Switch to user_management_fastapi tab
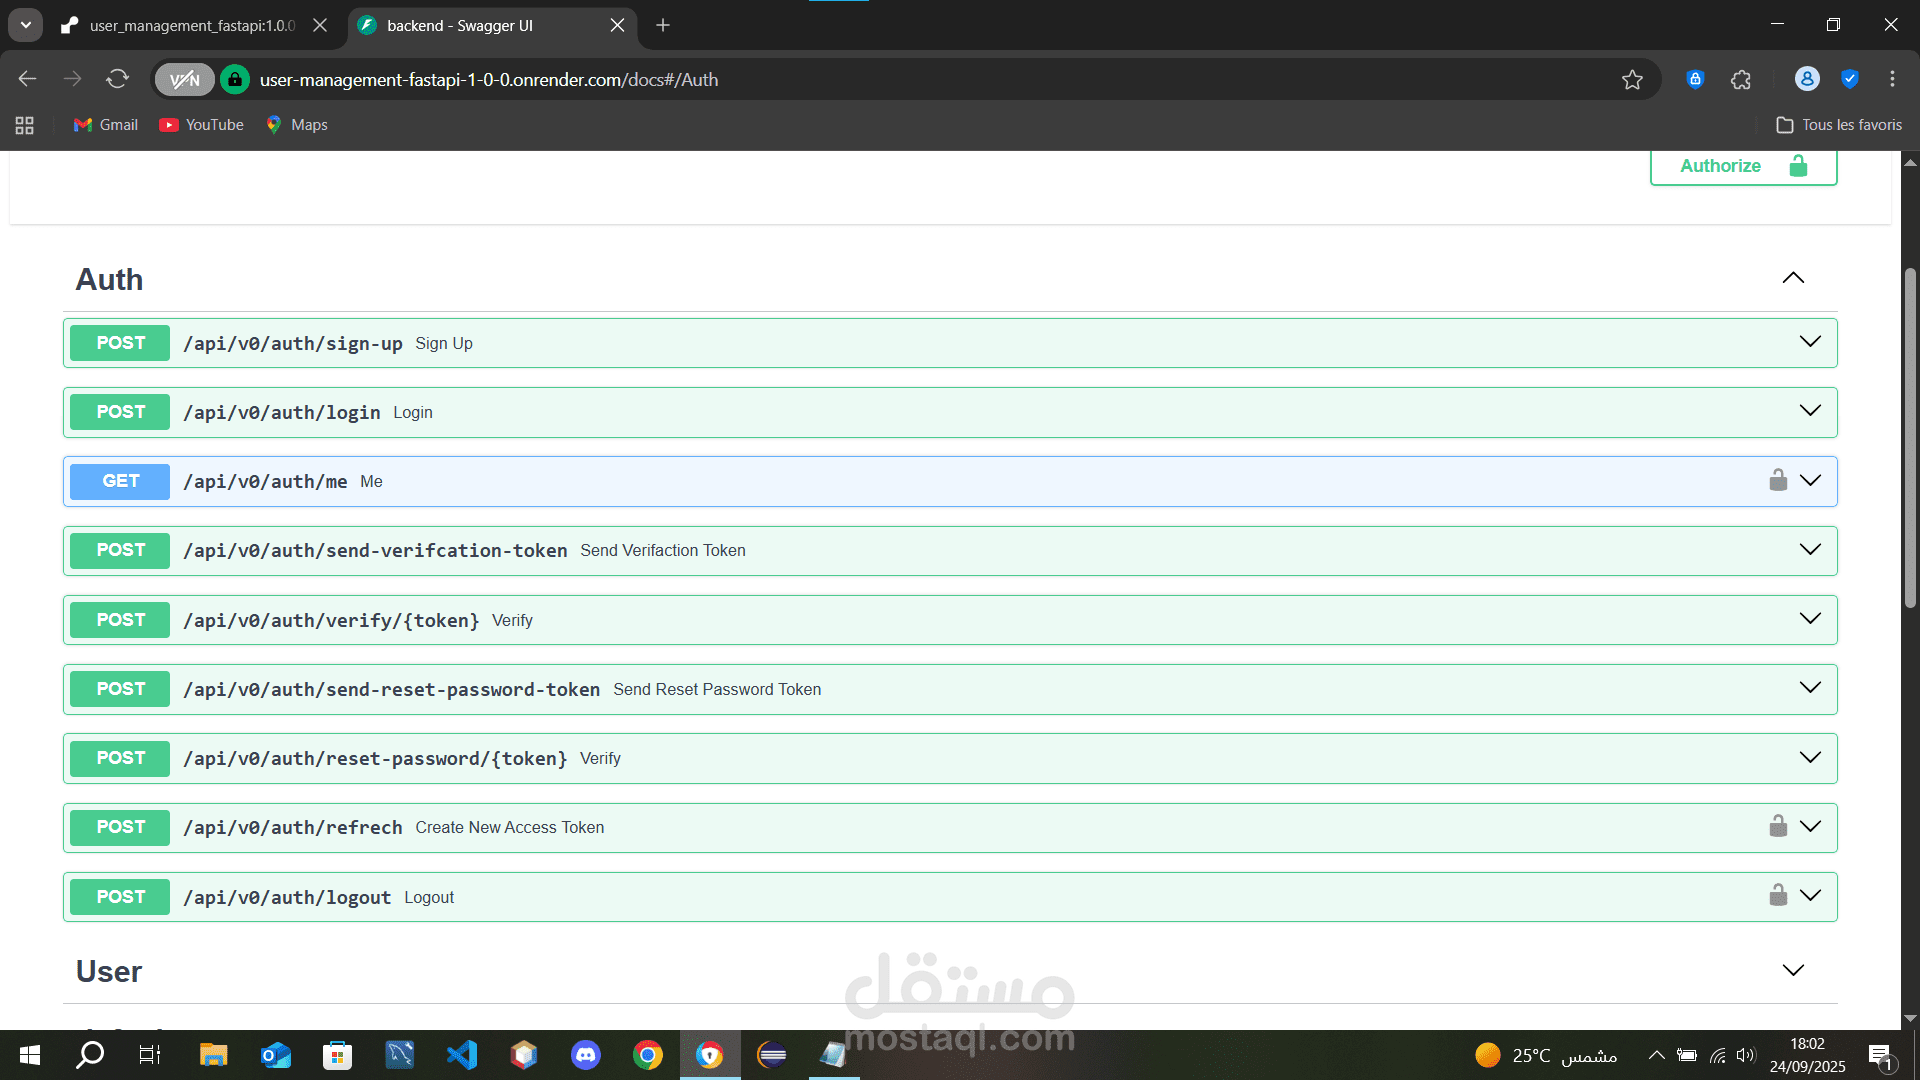Viewport: 1920px width, 1080px height. [x=190, y=26]
